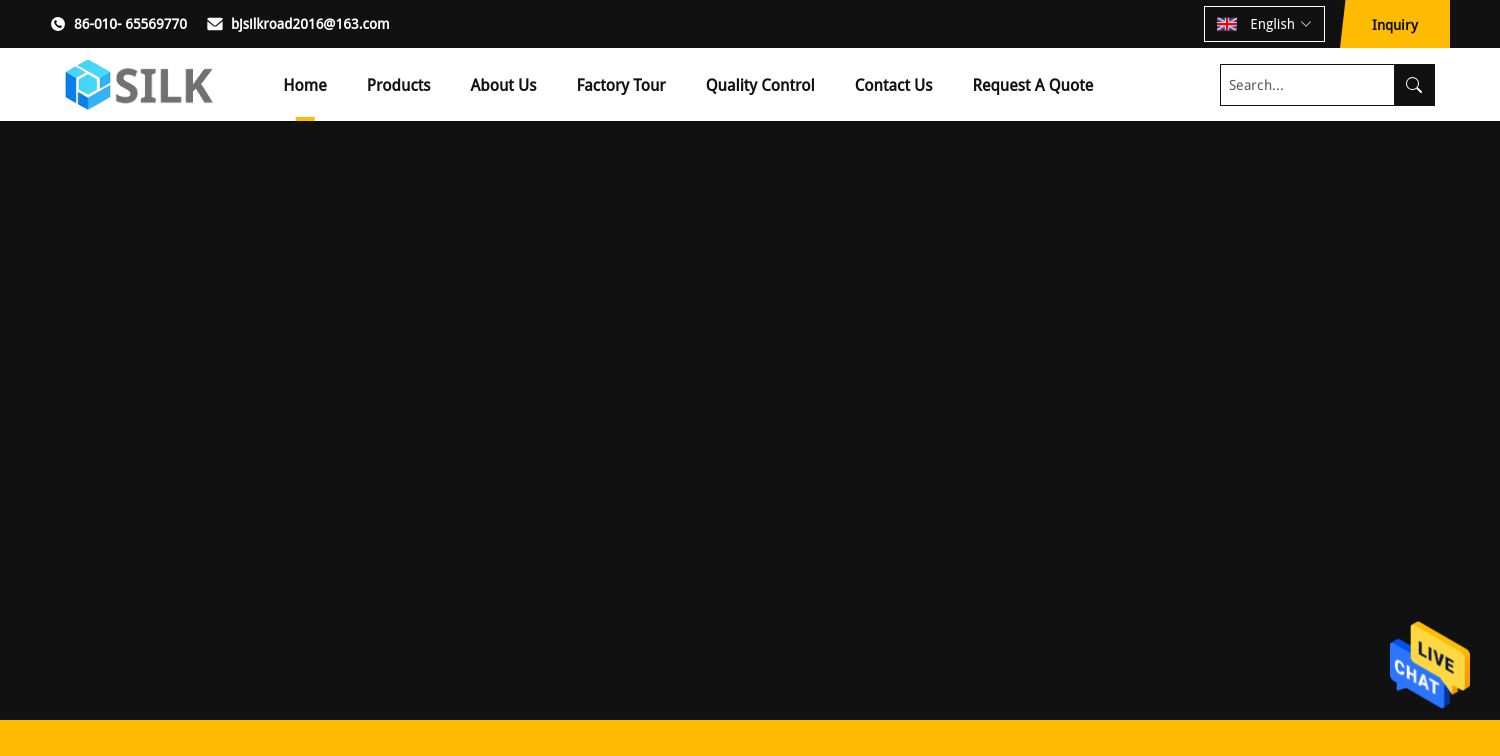Open the Products menu
Screen dimensions: 1500x756
[398, 85]
